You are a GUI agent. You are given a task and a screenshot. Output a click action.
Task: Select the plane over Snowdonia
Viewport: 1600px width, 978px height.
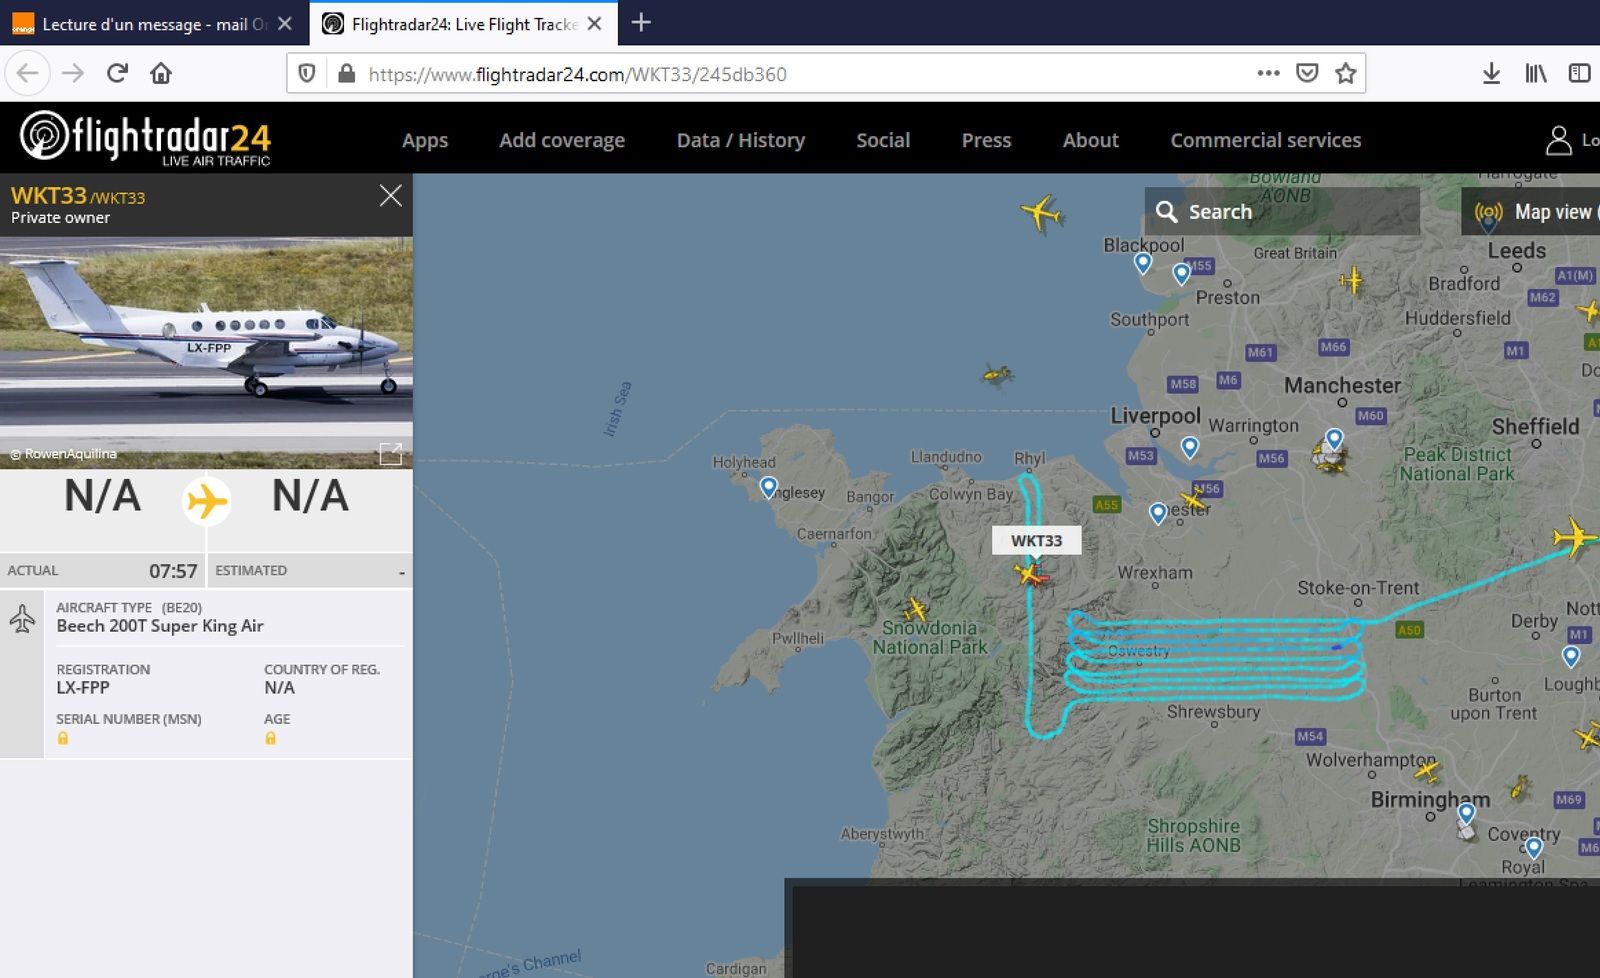click(x=916, y=609)
